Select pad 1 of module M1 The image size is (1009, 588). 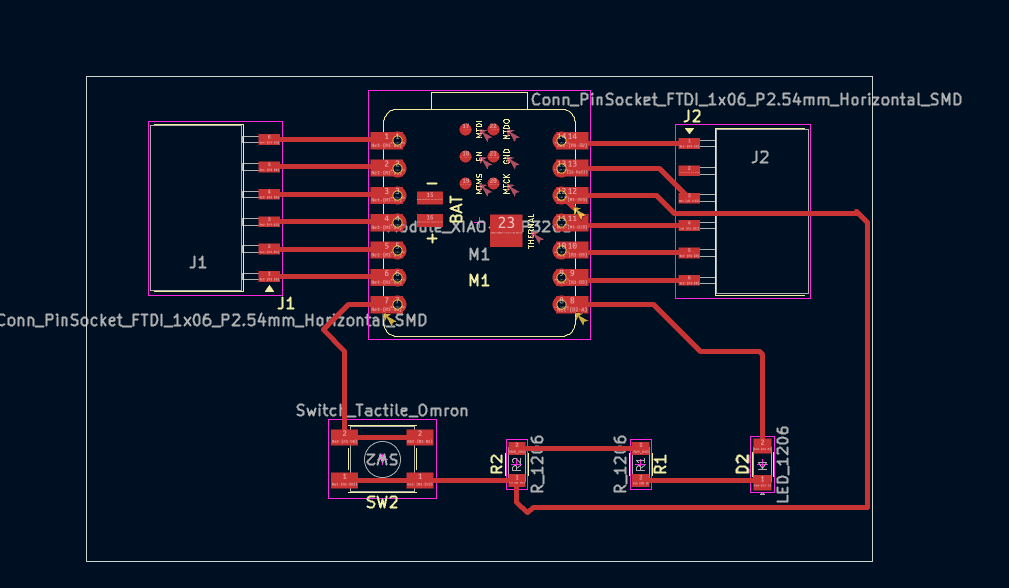pos(387,140)
